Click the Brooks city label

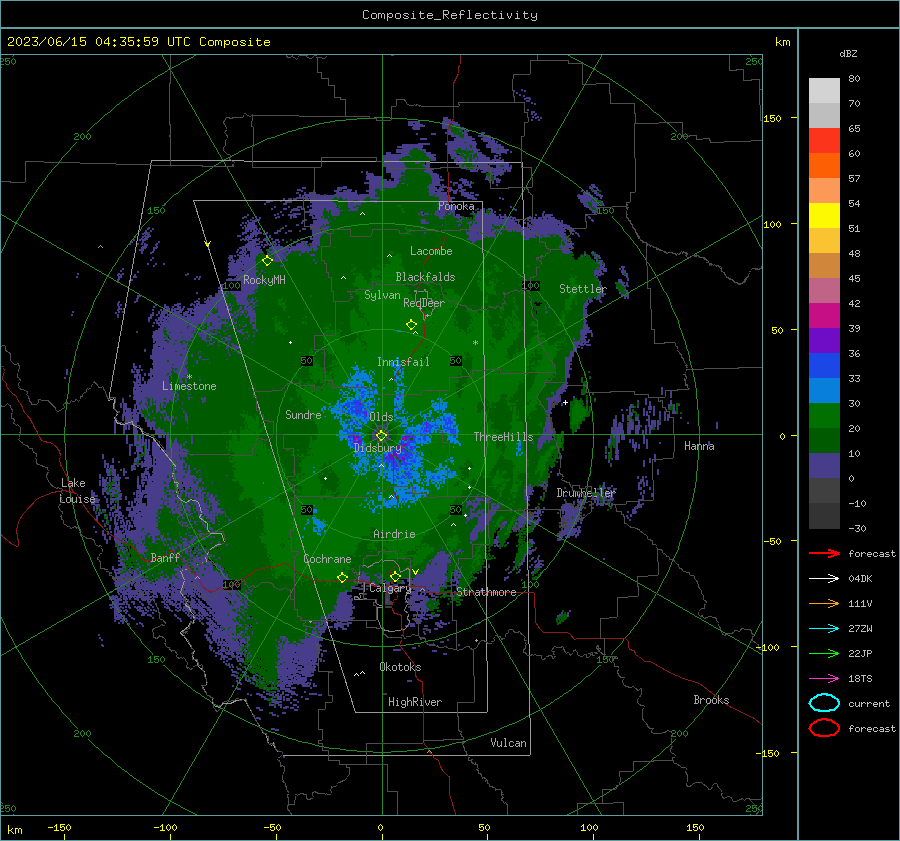tap(711, 700)
